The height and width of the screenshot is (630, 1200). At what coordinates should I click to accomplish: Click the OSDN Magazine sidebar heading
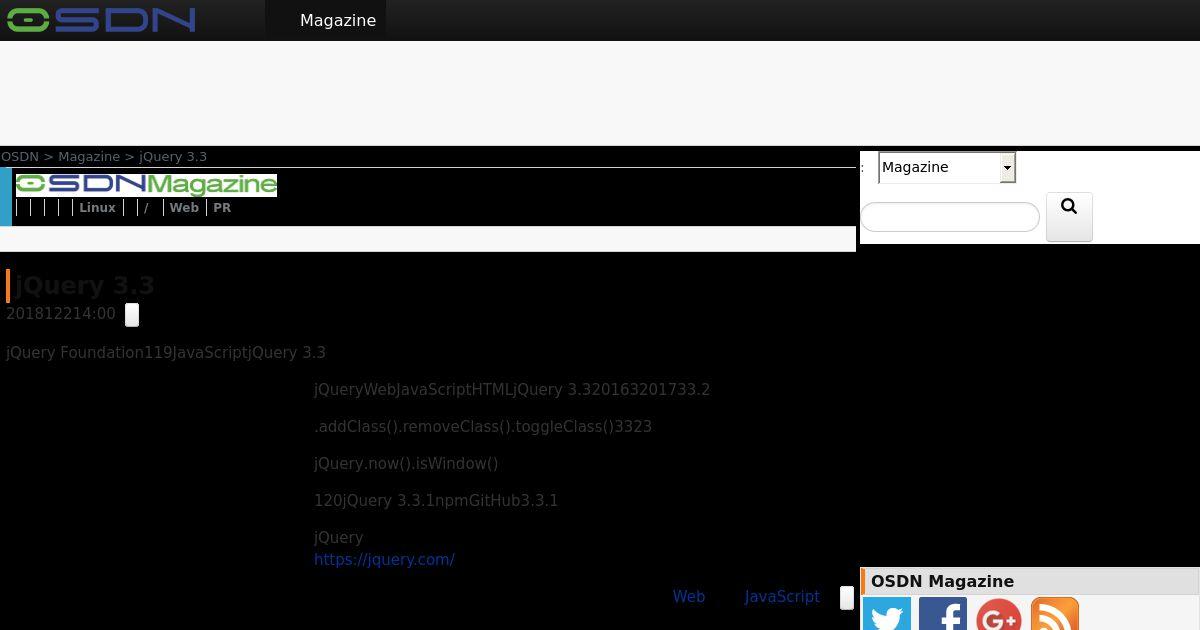click(942, 582)
